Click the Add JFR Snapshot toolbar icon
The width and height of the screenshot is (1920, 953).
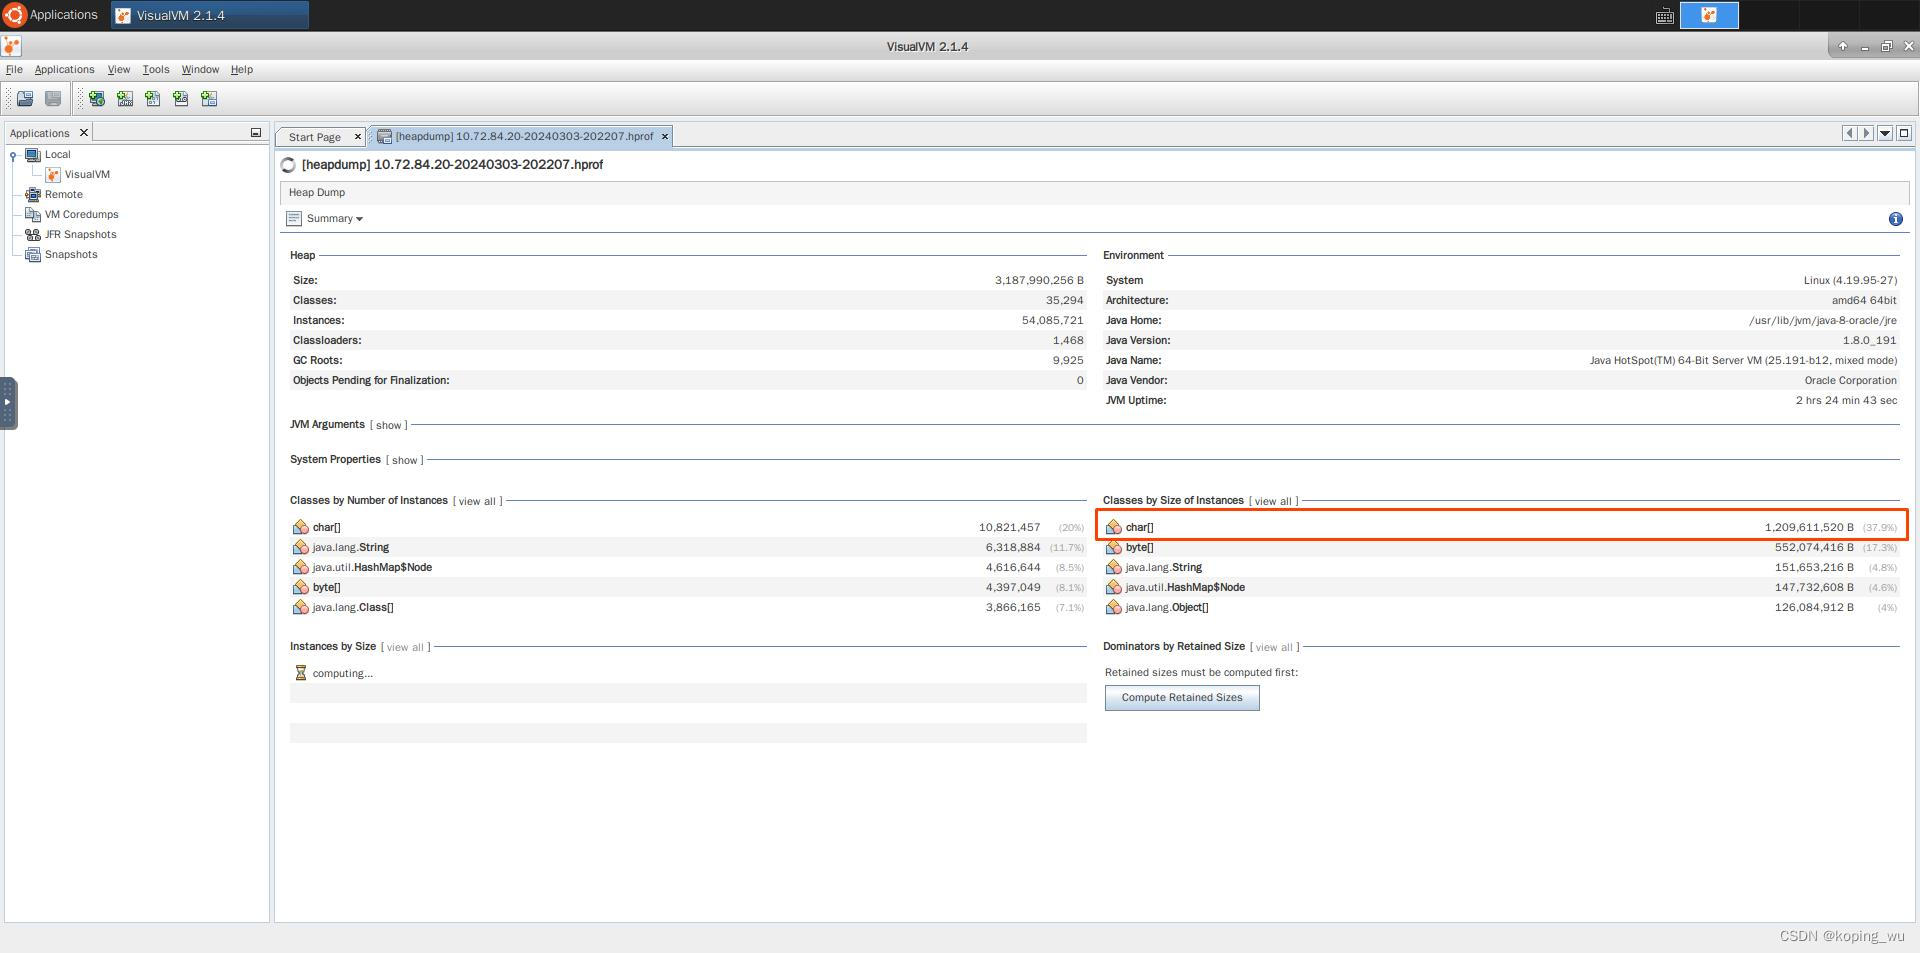[x=181, y=98]
